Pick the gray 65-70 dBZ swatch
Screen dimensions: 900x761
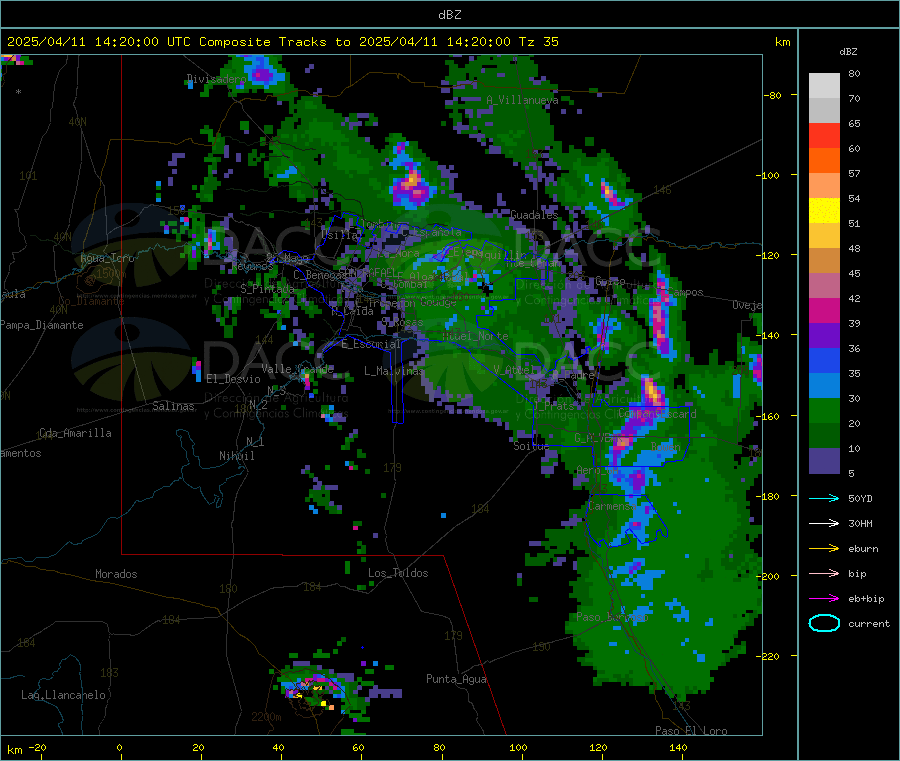824,111
